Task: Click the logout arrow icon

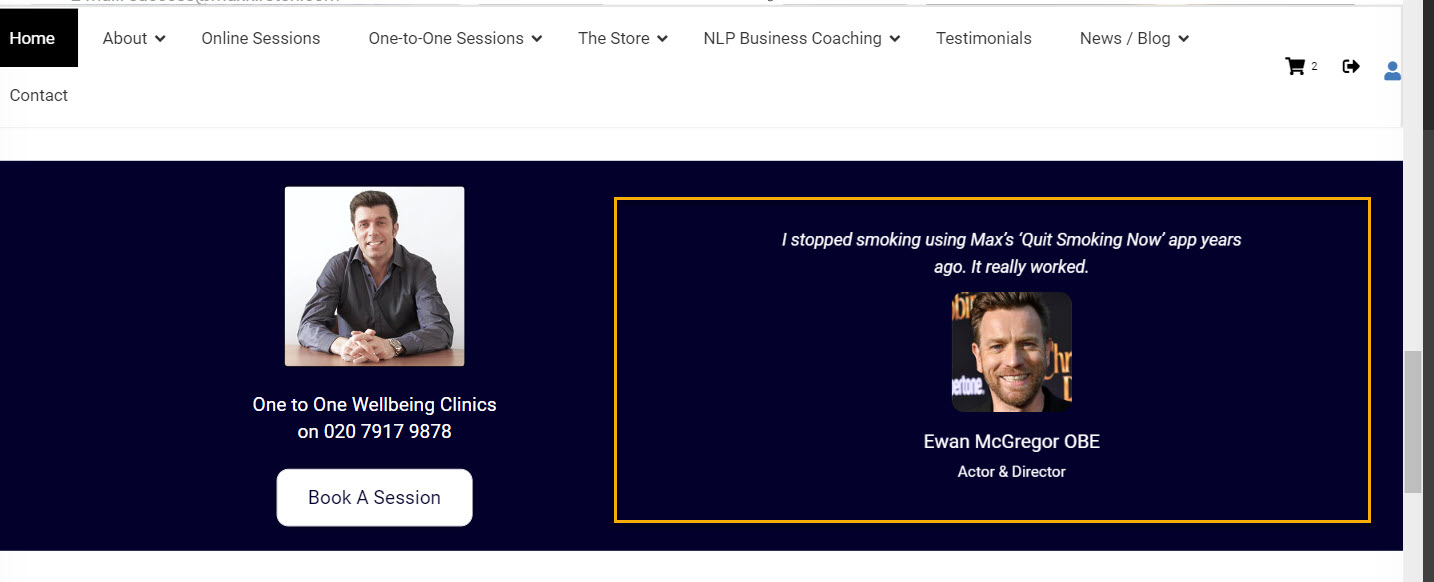Action: pos(1351,67)
